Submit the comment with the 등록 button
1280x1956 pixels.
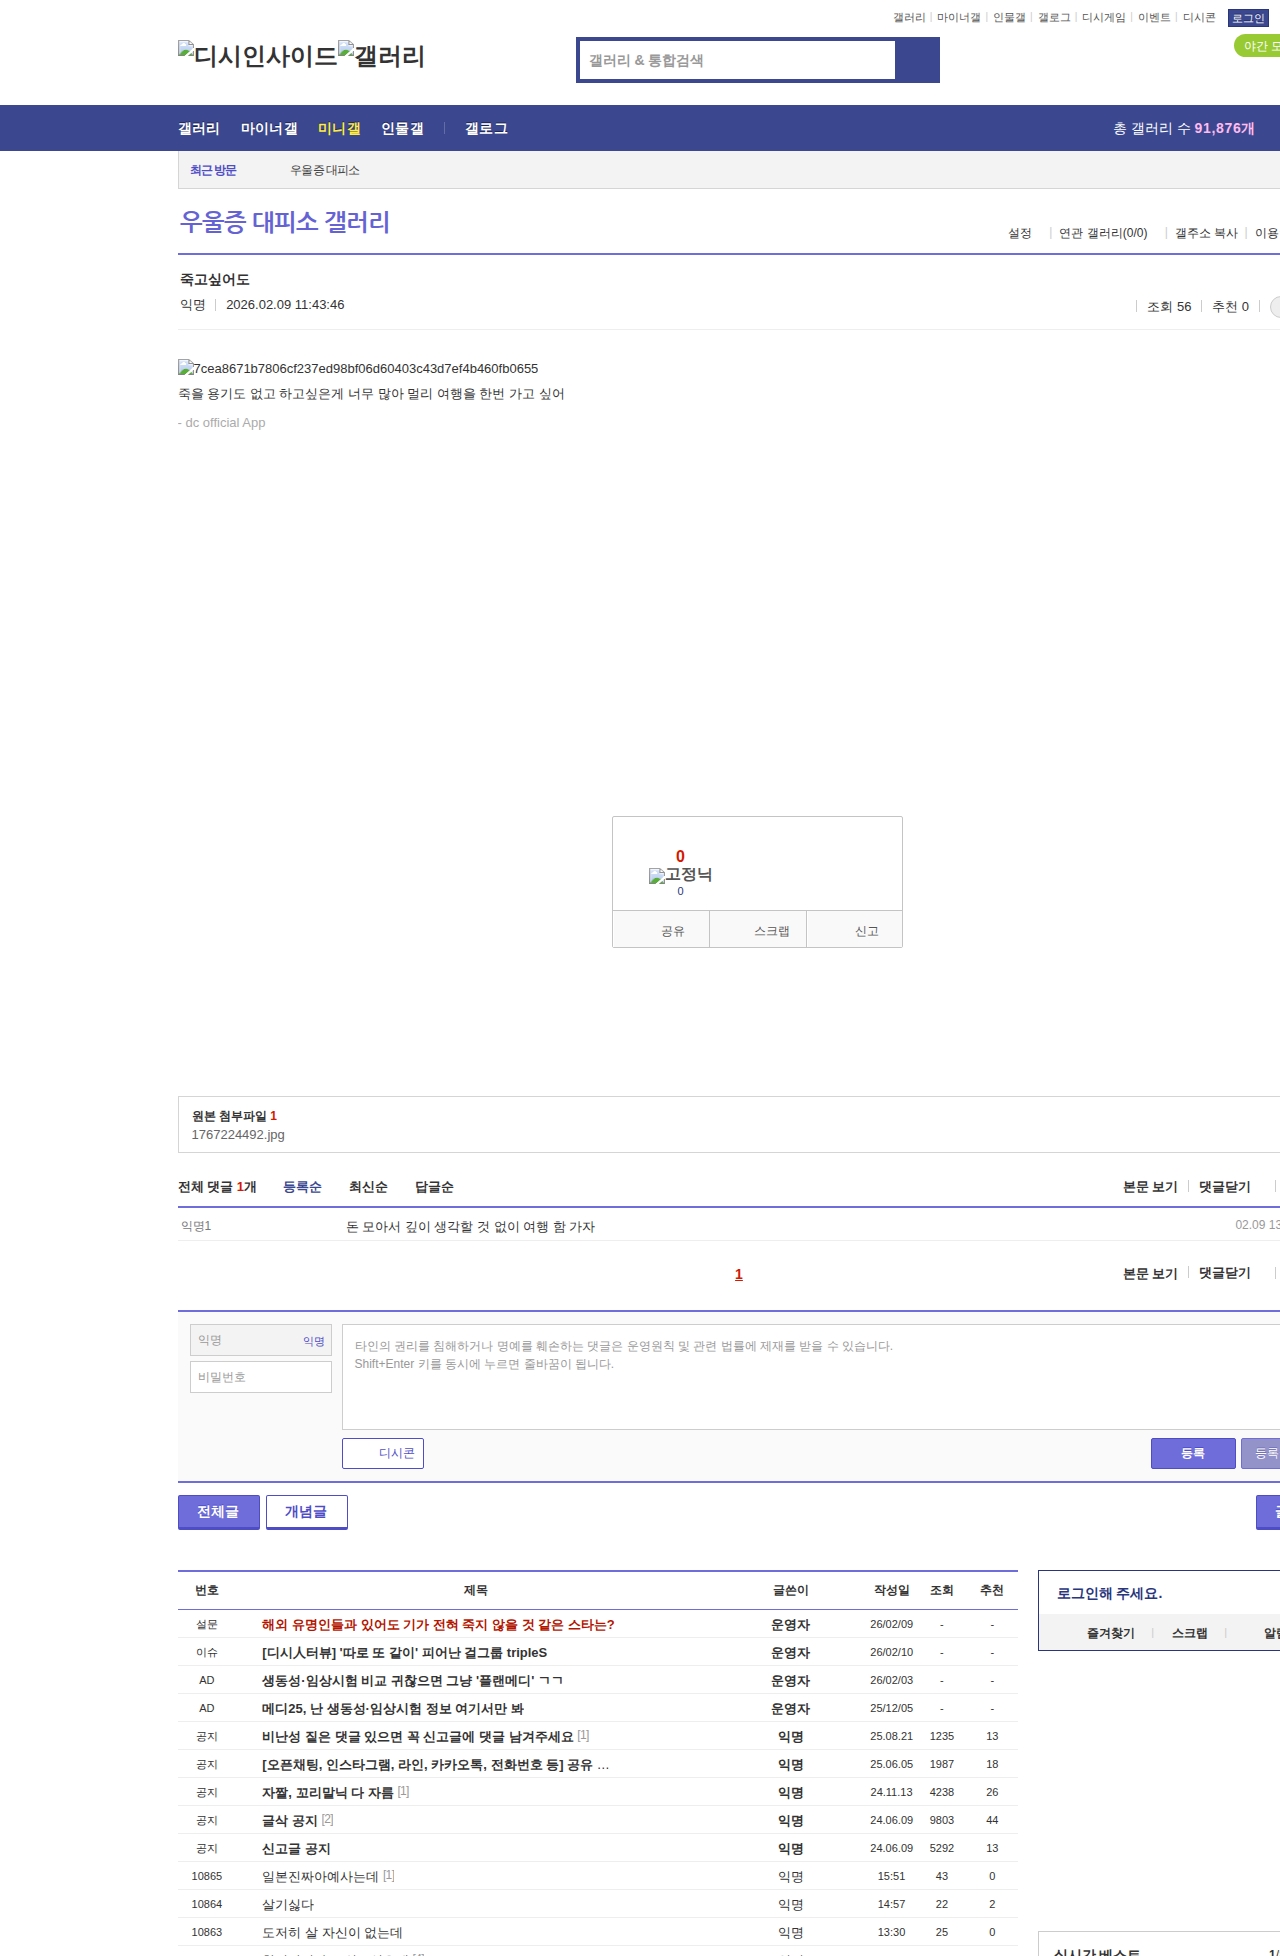[x=1192, y=1453]
